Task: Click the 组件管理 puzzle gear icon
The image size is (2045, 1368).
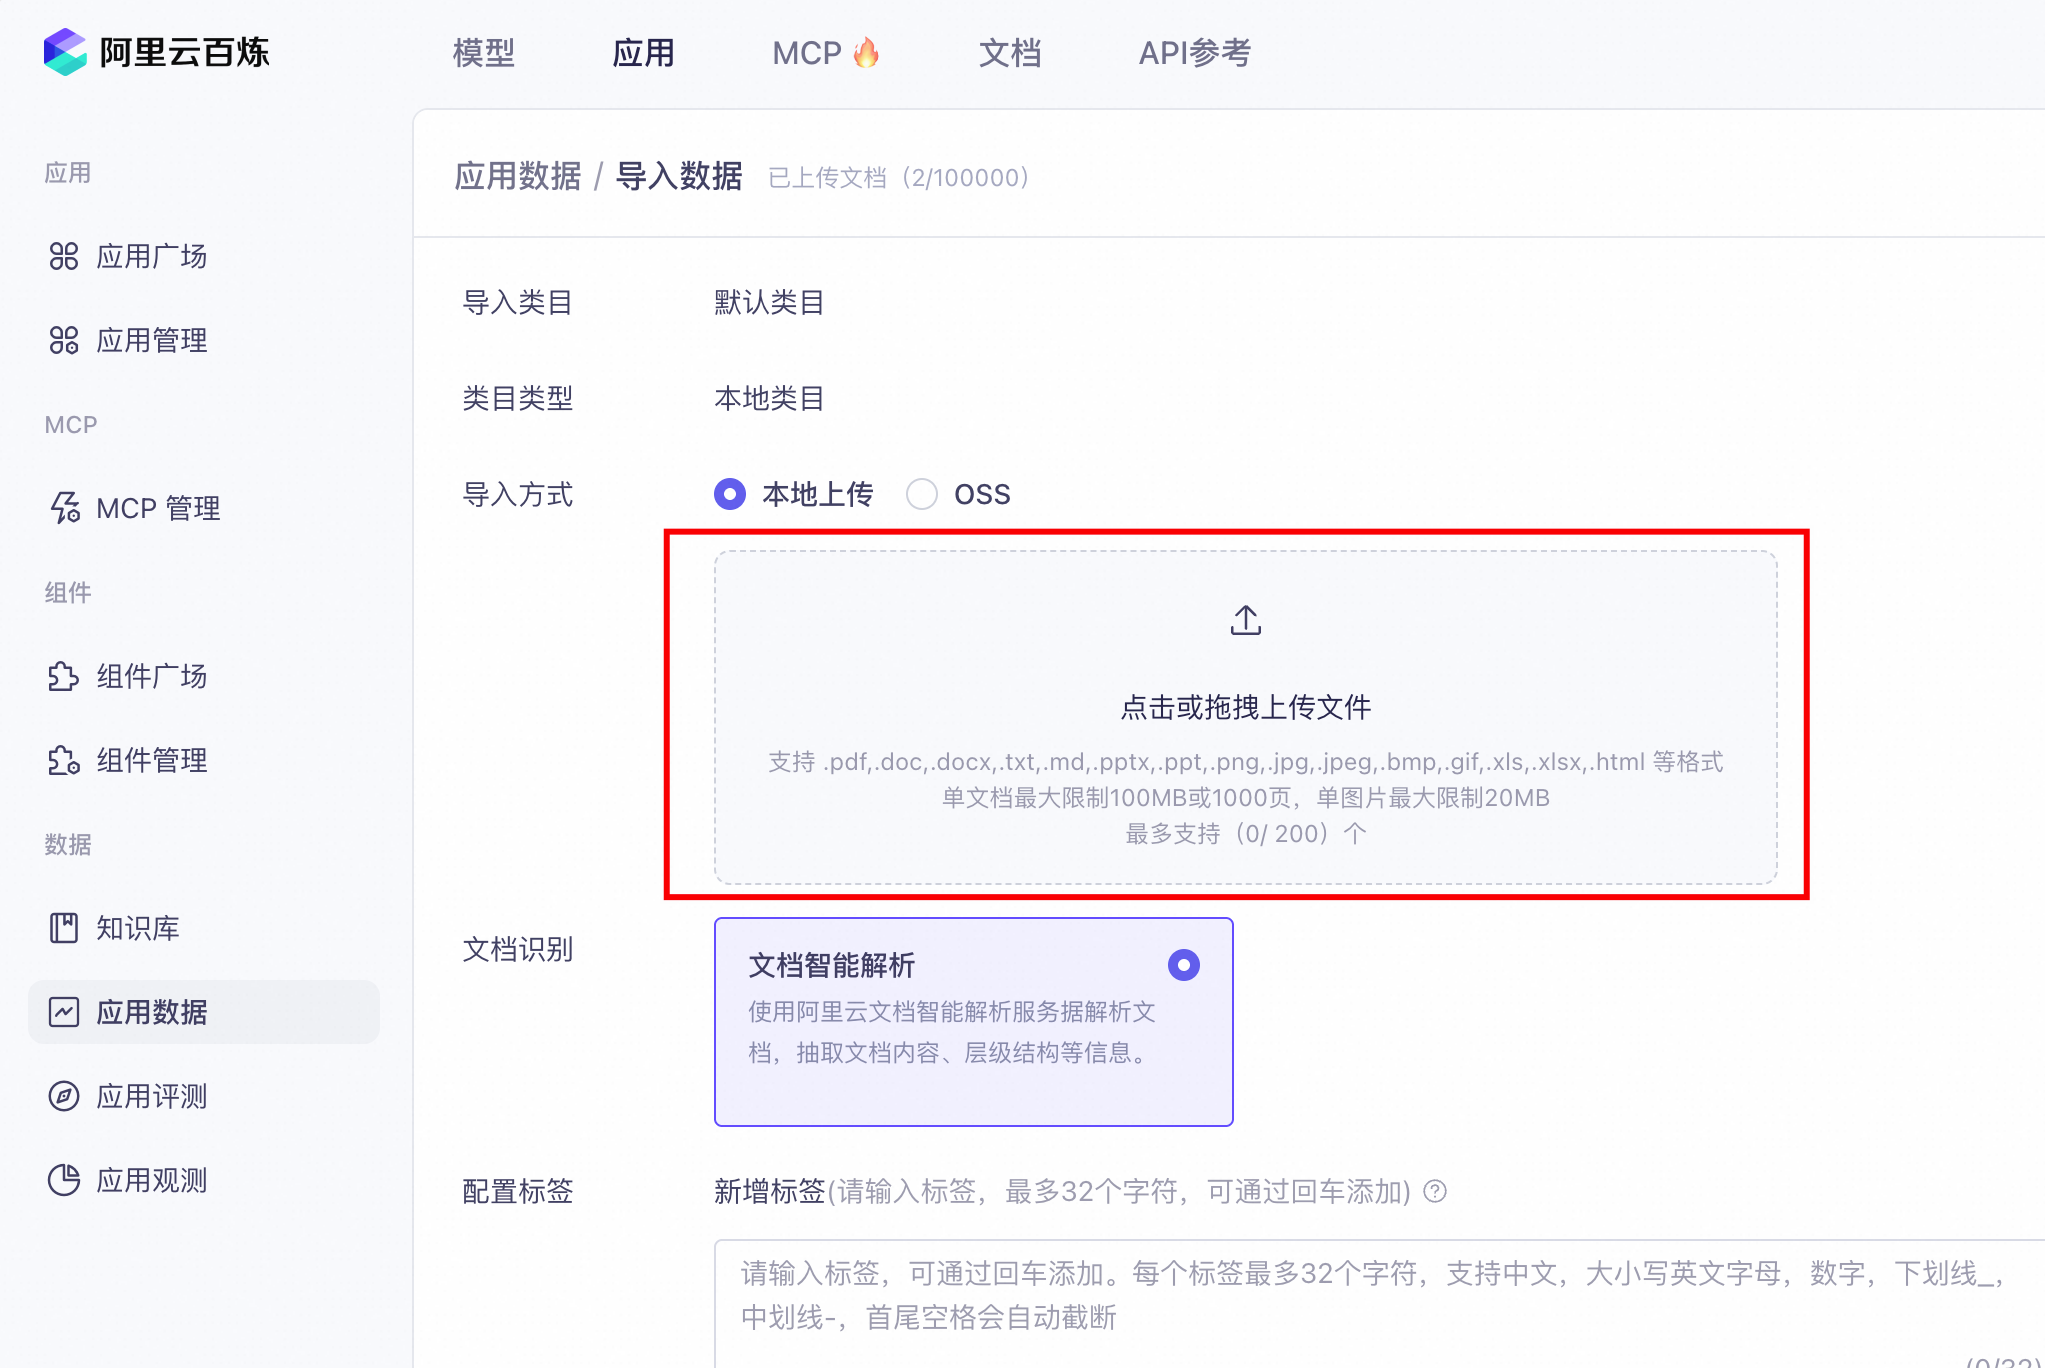Action: (x=64, y=760)
